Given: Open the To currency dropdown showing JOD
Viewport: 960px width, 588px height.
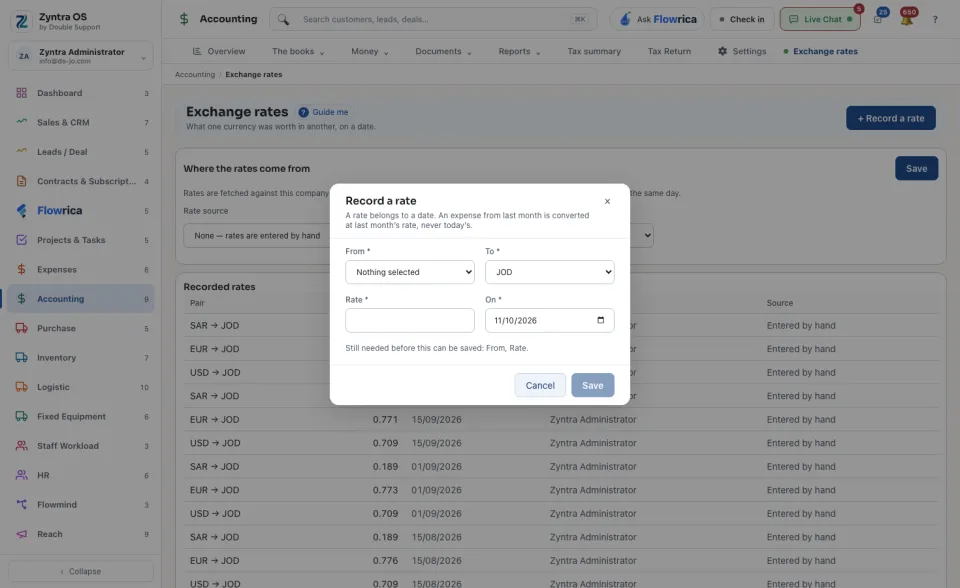Looking at the screenshot, I should pyautogui.click(x=549, y=272).
